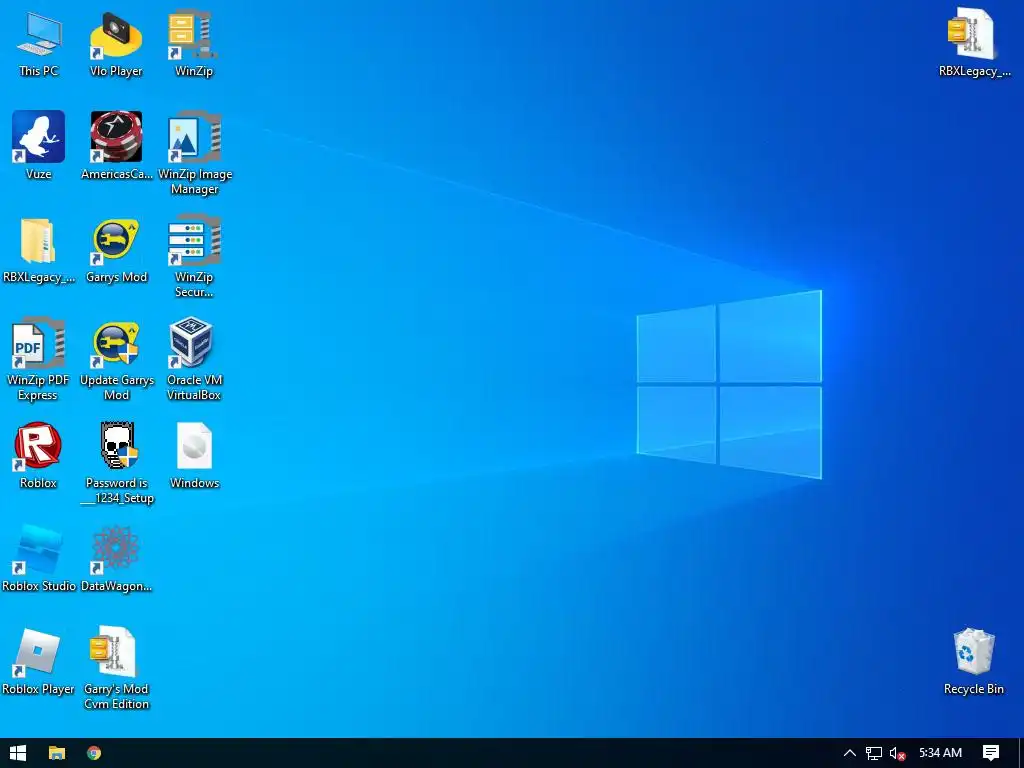Screen dimensions: 1024x768
Task: Select the This PC desktop icon
Action: point(39,44)
